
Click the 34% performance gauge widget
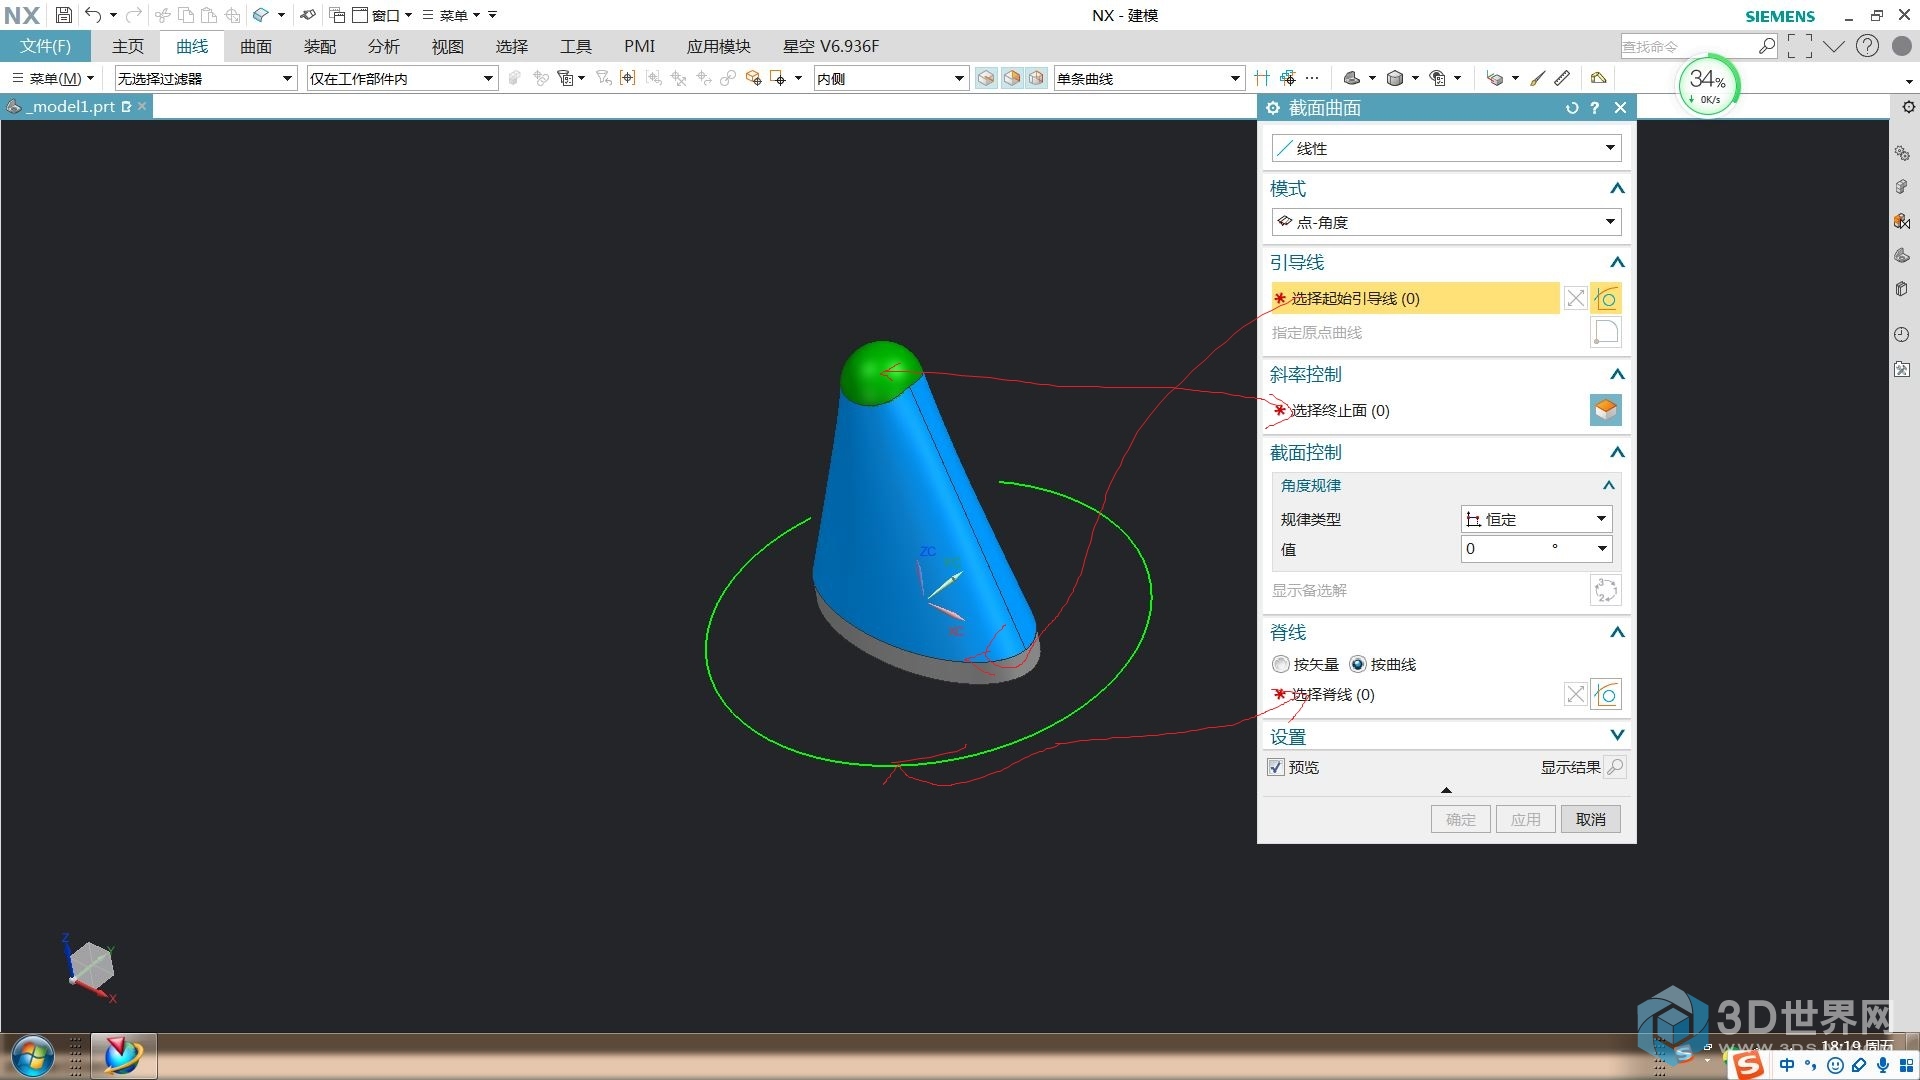(x=1709, y=85)
